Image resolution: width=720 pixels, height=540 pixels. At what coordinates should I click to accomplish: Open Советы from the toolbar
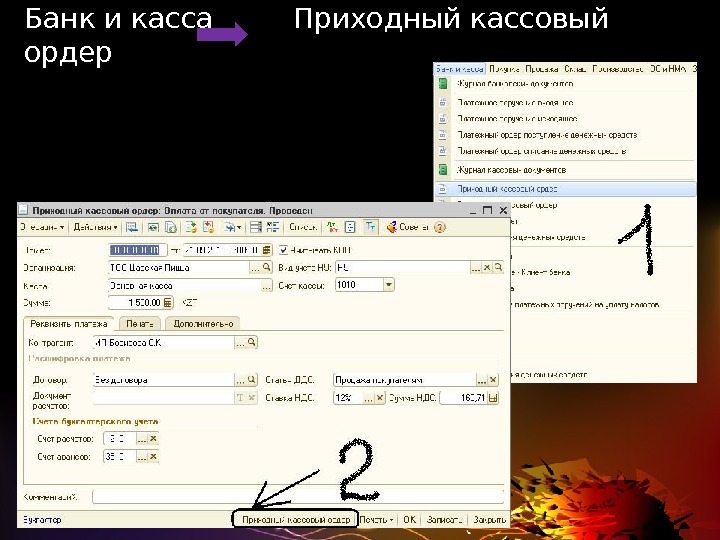point(408,227)
